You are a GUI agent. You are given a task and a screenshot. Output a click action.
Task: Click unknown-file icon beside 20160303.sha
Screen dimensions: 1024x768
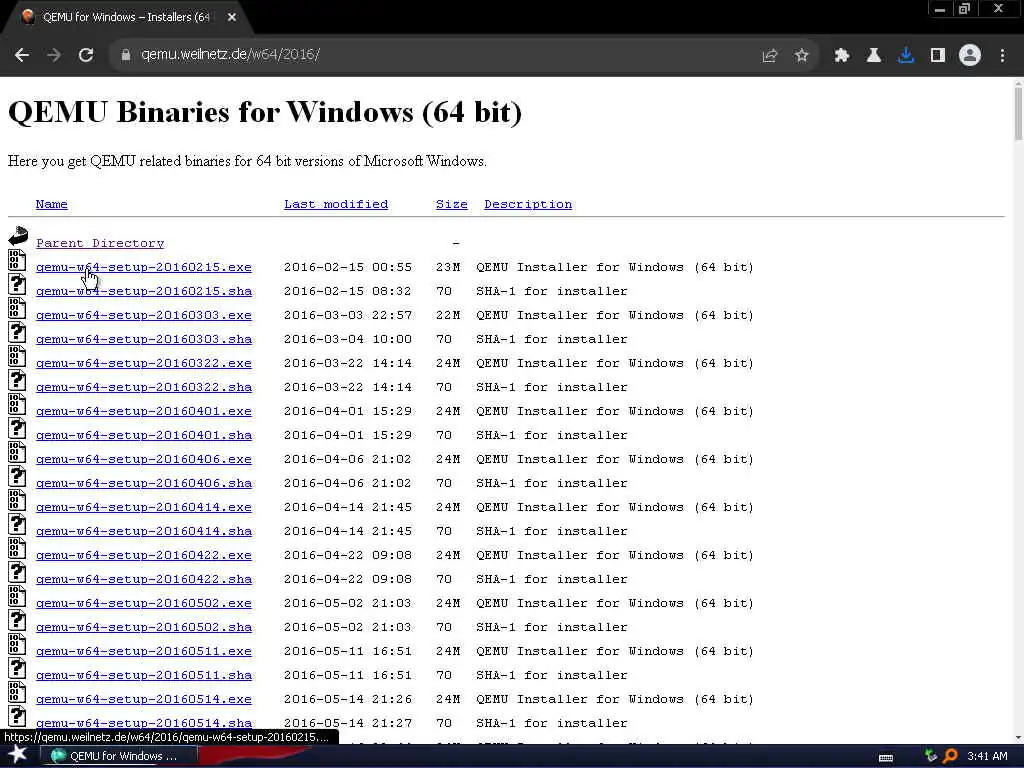(x=17, y=332)
